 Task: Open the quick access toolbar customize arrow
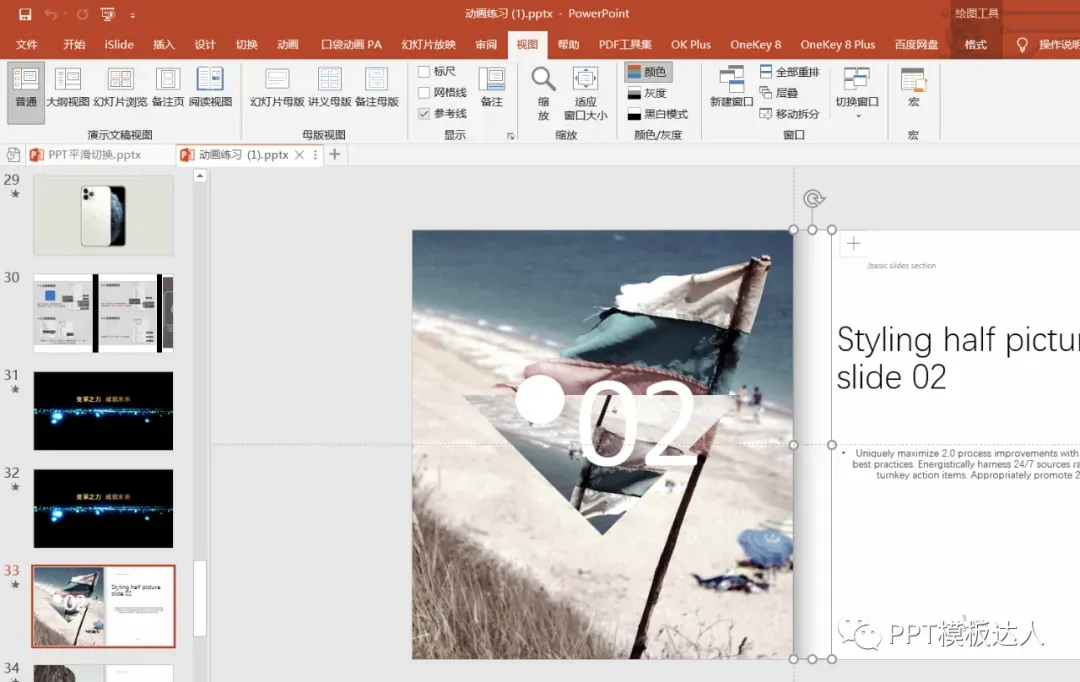tap(132, 14)
